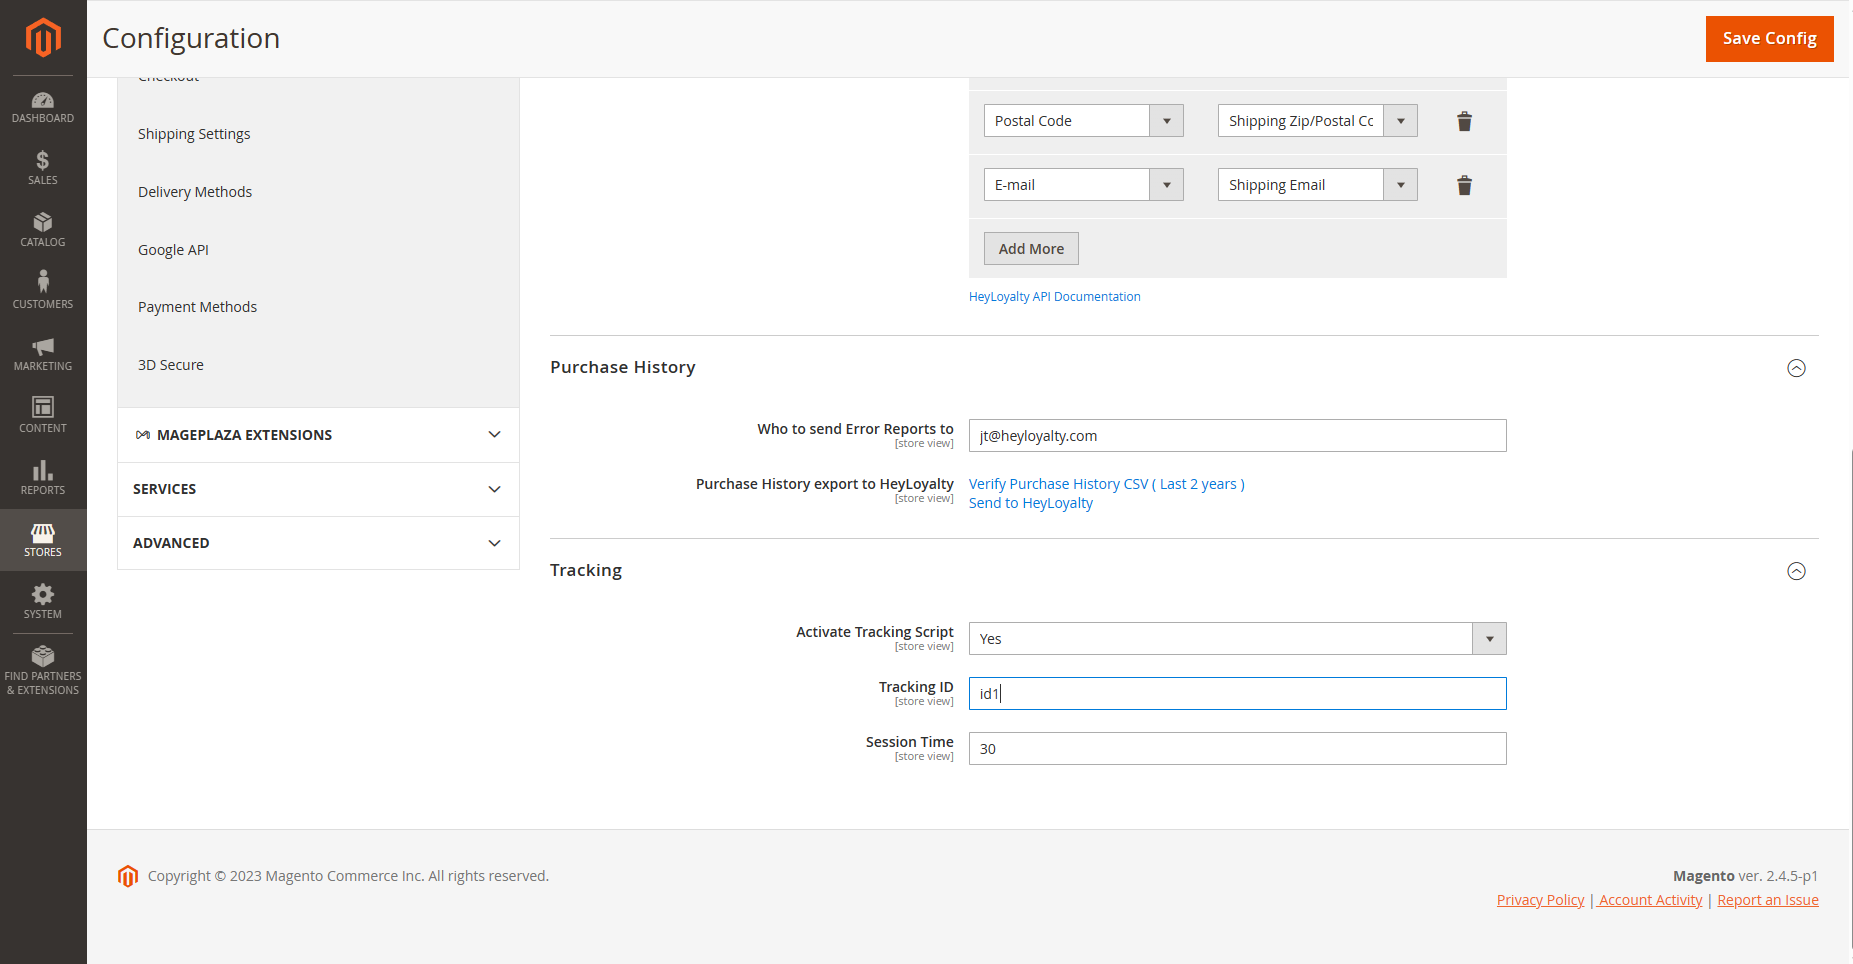Screen dimensions: 1853x964
Task: Click into the Session Time field
Action: click(x=1237, y=749)
